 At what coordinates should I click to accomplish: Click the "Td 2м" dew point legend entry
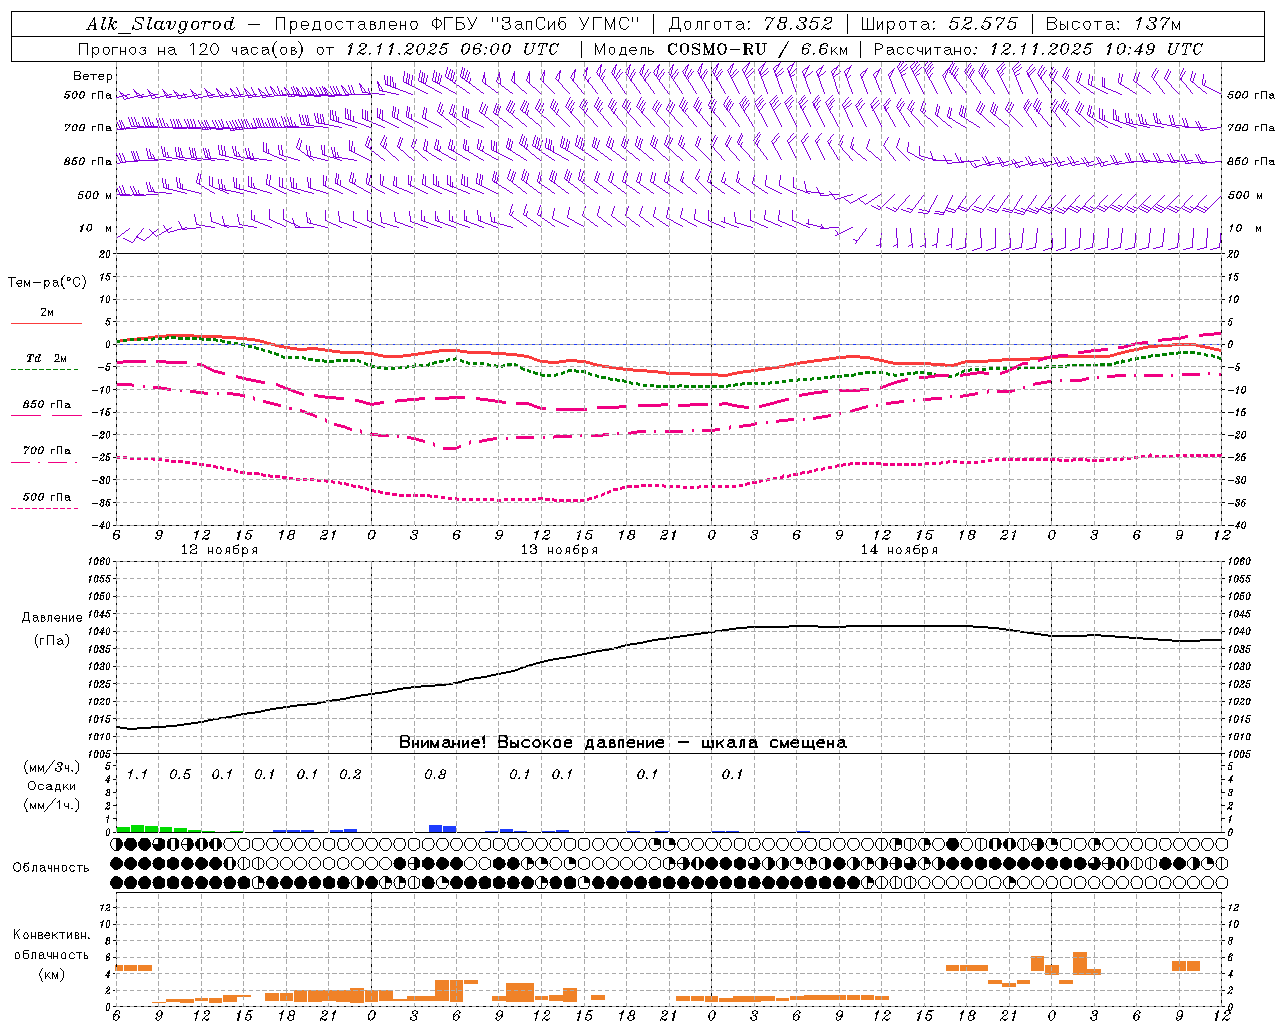click(x=47, y=358)
